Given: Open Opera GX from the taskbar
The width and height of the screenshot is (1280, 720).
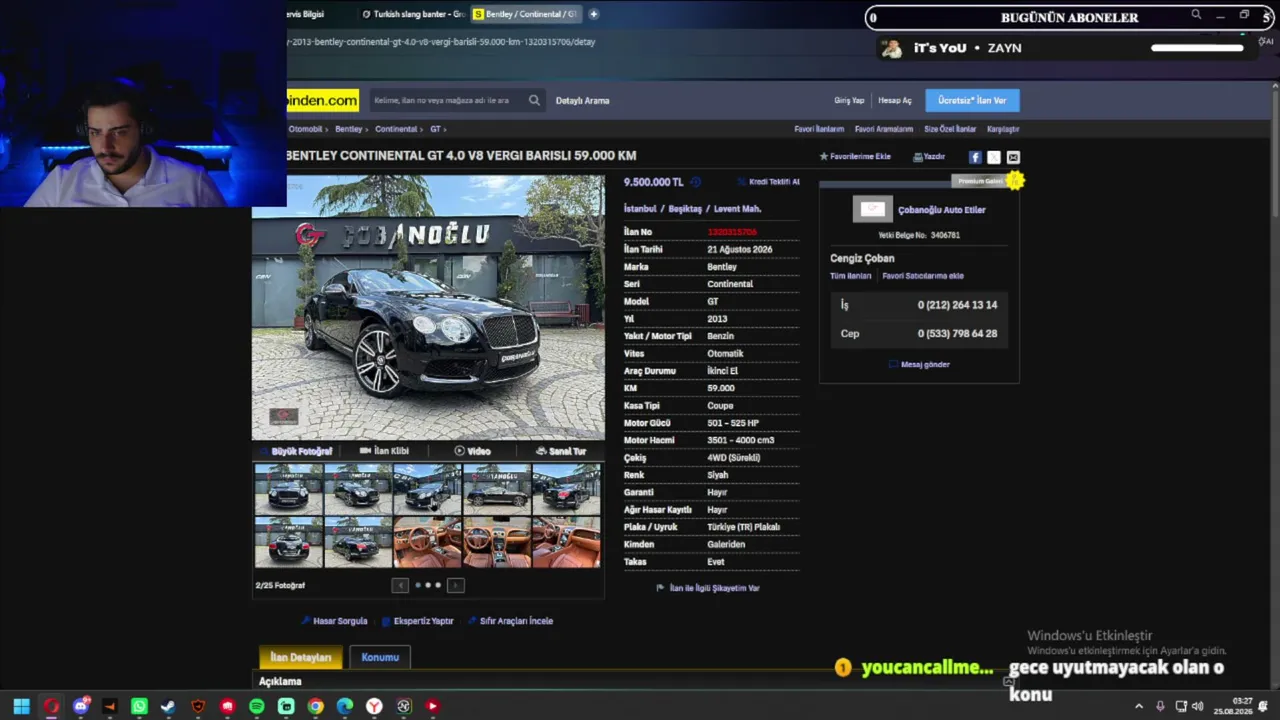Looking at the screenshot, I should 51,706.
